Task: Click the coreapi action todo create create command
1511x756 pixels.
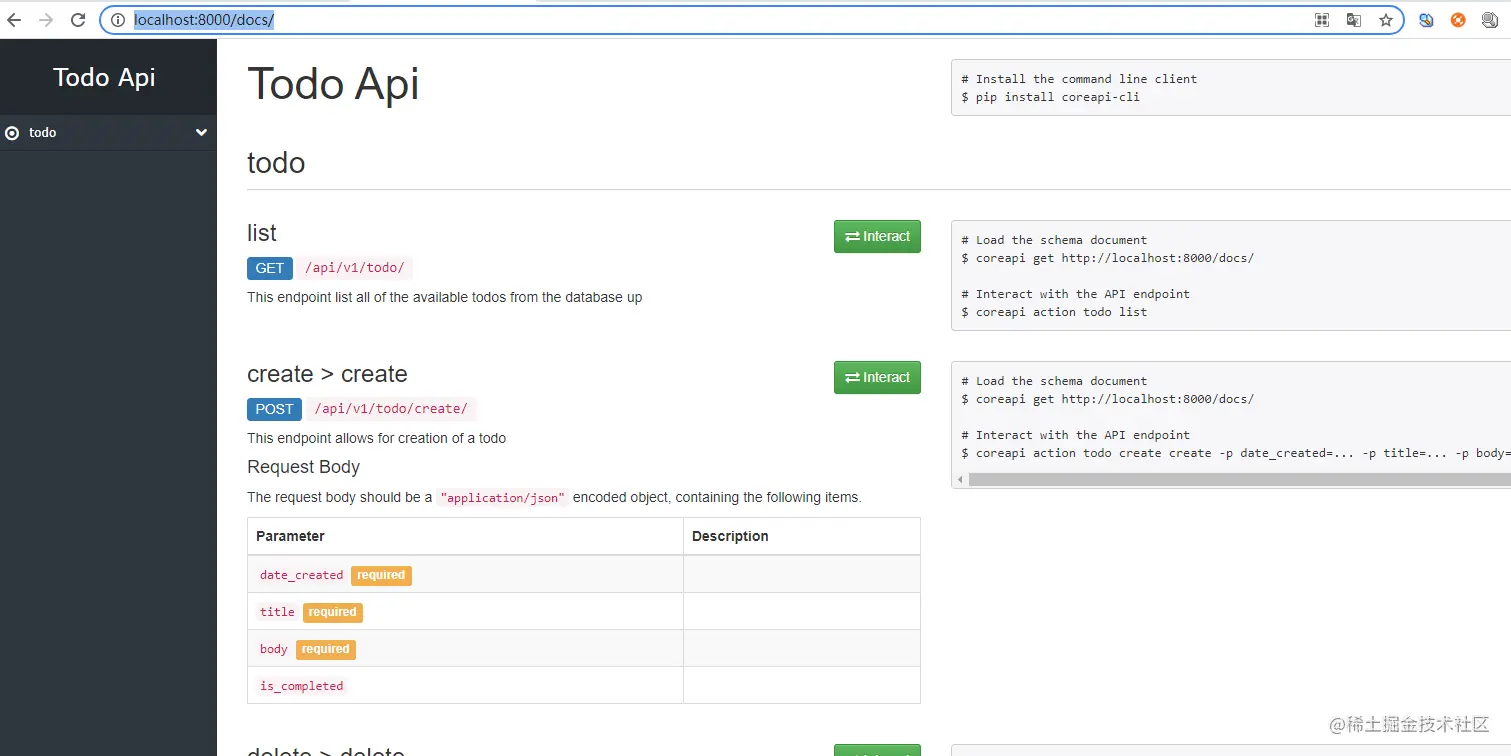Action: [1235, 453]
